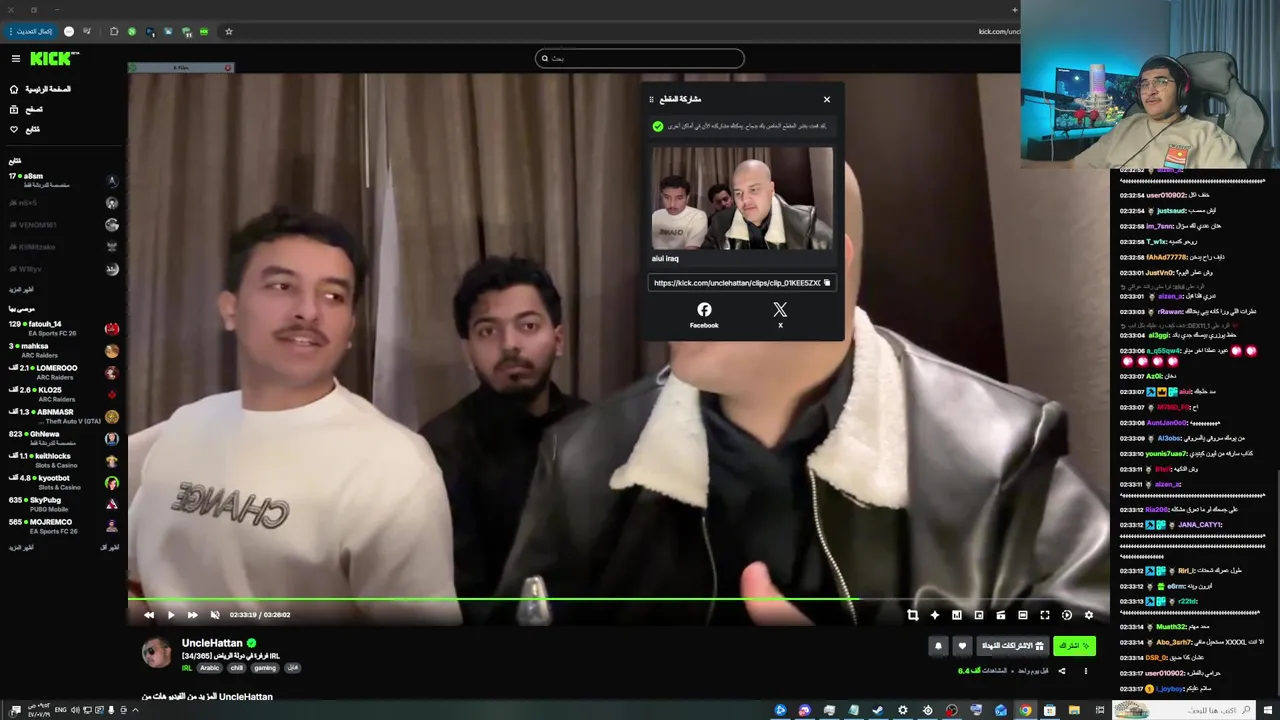Screen dimensions: 1280x720
Task: Select the chill tag
Action: (237, 668)
